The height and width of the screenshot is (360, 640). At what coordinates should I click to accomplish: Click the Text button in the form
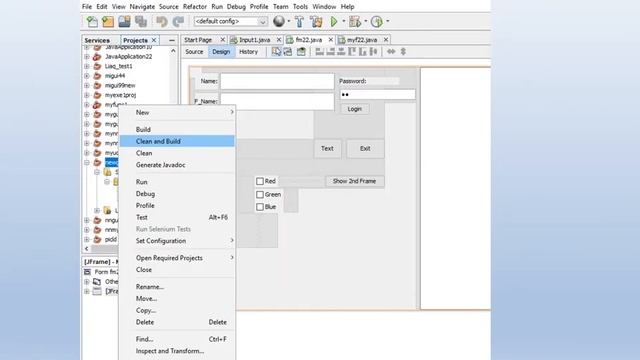[x=327, y=149]
